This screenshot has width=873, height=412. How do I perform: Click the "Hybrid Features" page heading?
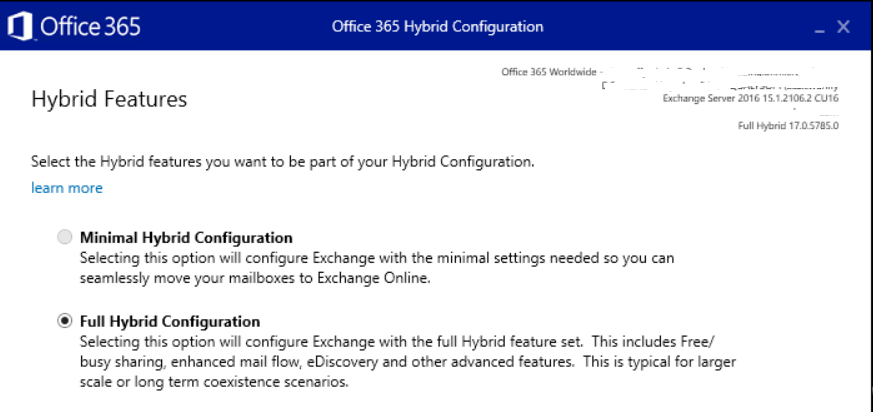point(109,99)
